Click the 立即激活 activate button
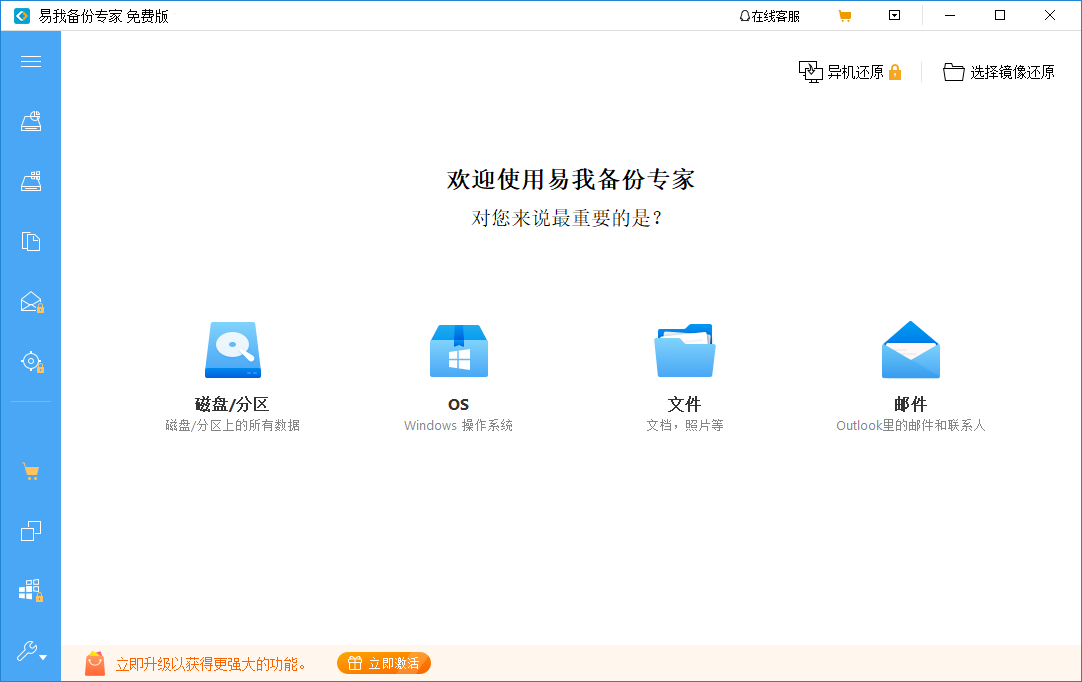This screenshot has width=1082, height=682. coord(384,663)
